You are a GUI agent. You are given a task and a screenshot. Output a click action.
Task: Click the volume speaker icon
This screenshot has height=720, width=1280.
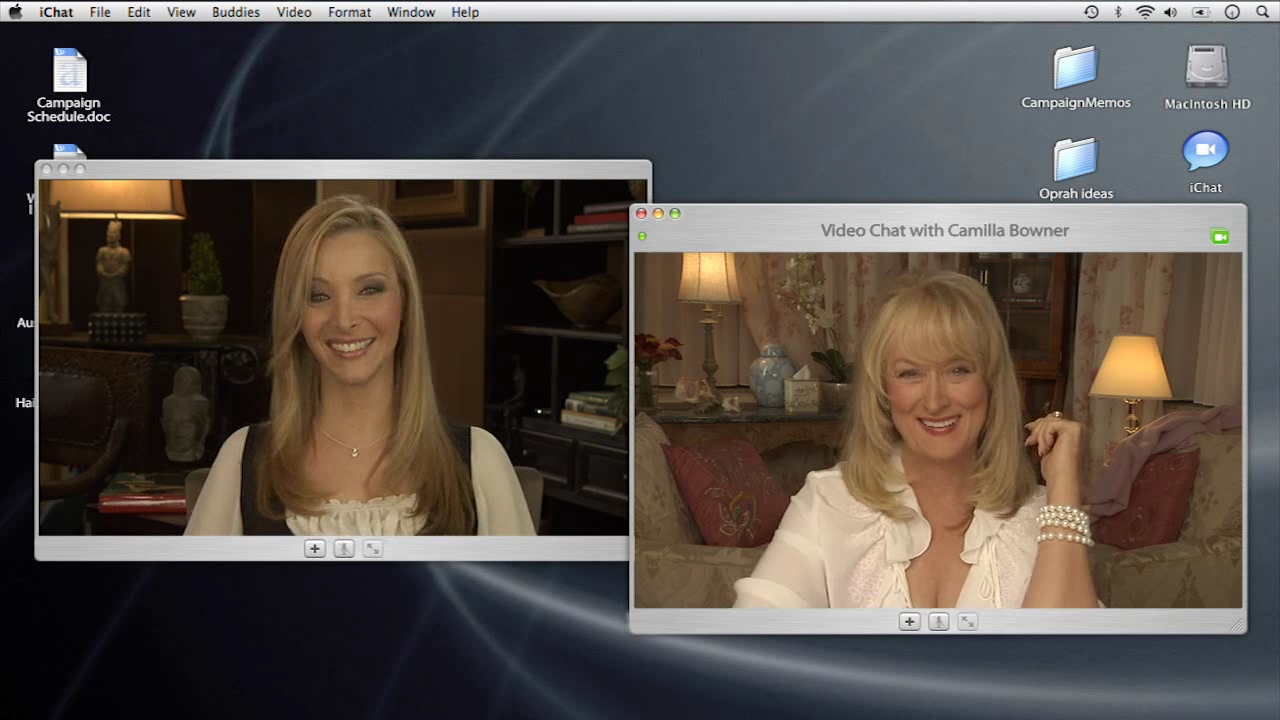coord(1171,12)
